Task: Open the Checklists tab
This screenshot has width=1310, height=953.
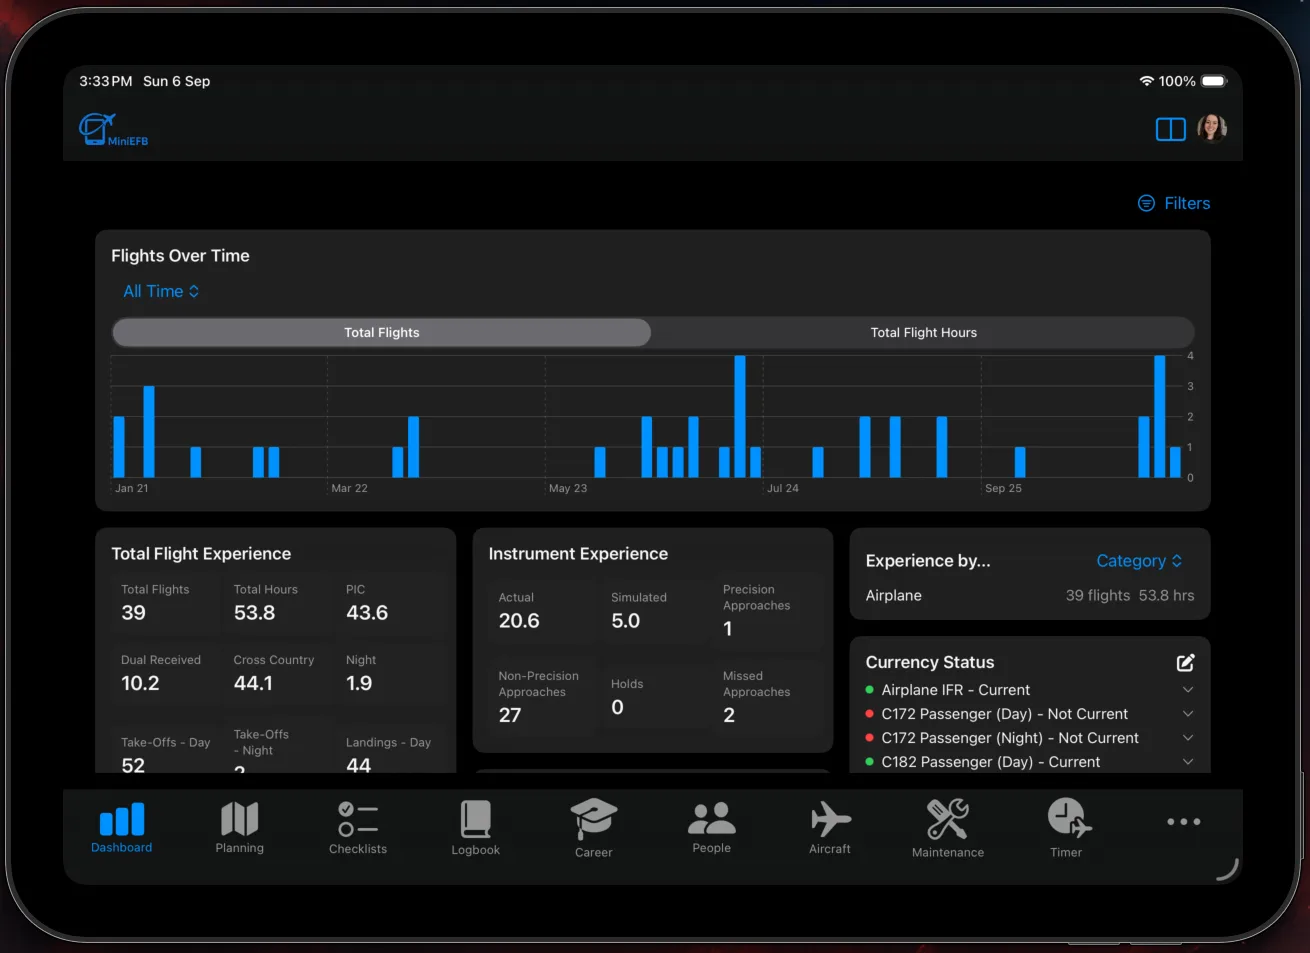Action: [358, 828]
